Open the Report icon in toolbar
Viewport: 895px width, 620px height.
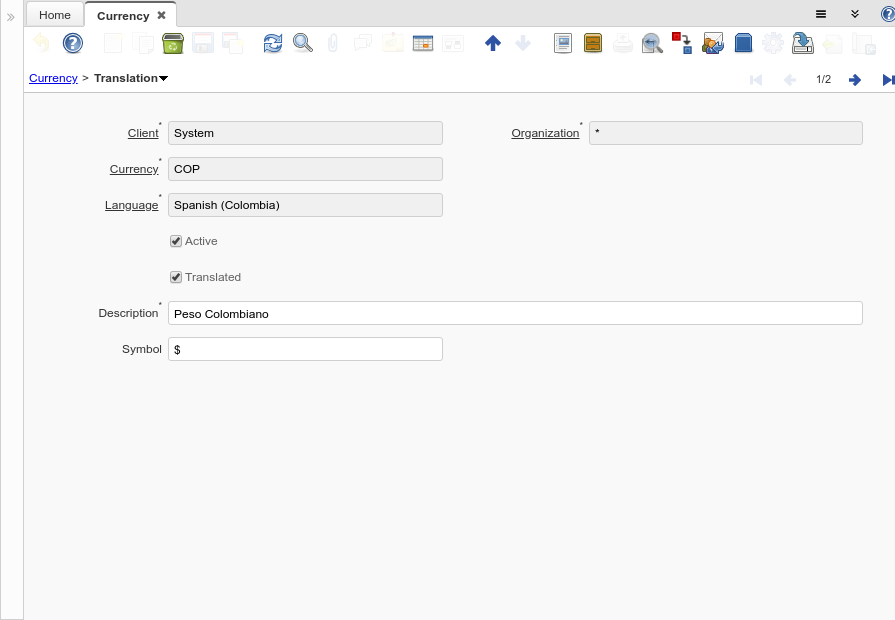click(x=563, y=43)
